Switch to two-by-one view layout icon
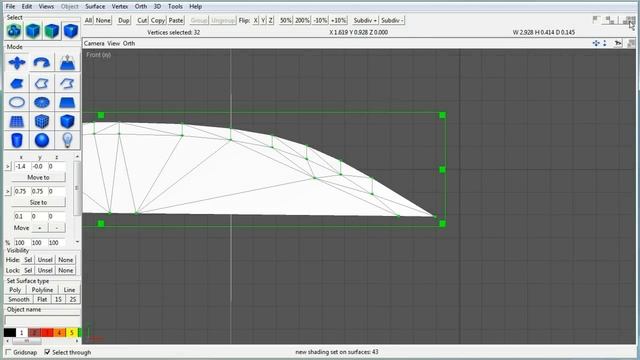The image size is (640, 360). (611, 20)
